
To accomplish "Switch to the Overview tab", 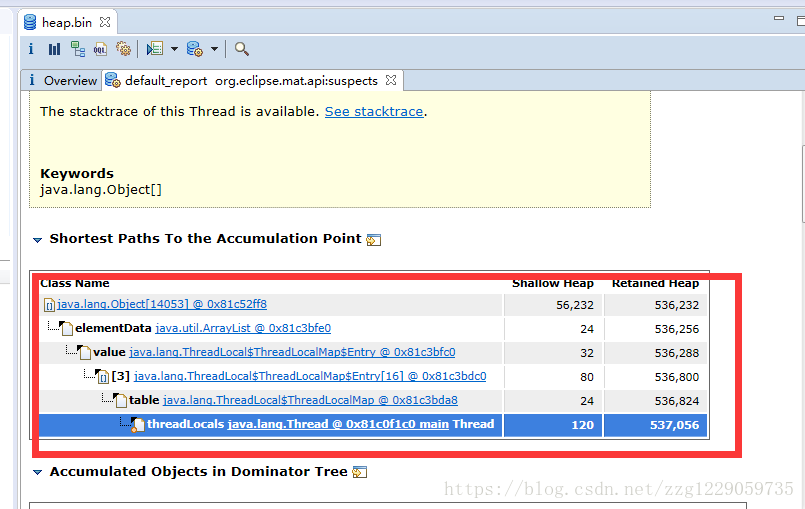I will [x=70, y=81].
